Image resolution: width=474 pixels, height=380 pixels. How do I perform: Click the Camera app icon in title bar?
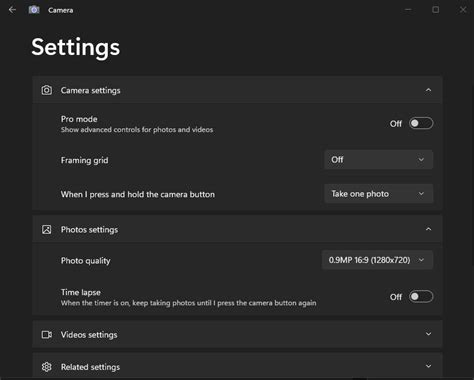34,10
